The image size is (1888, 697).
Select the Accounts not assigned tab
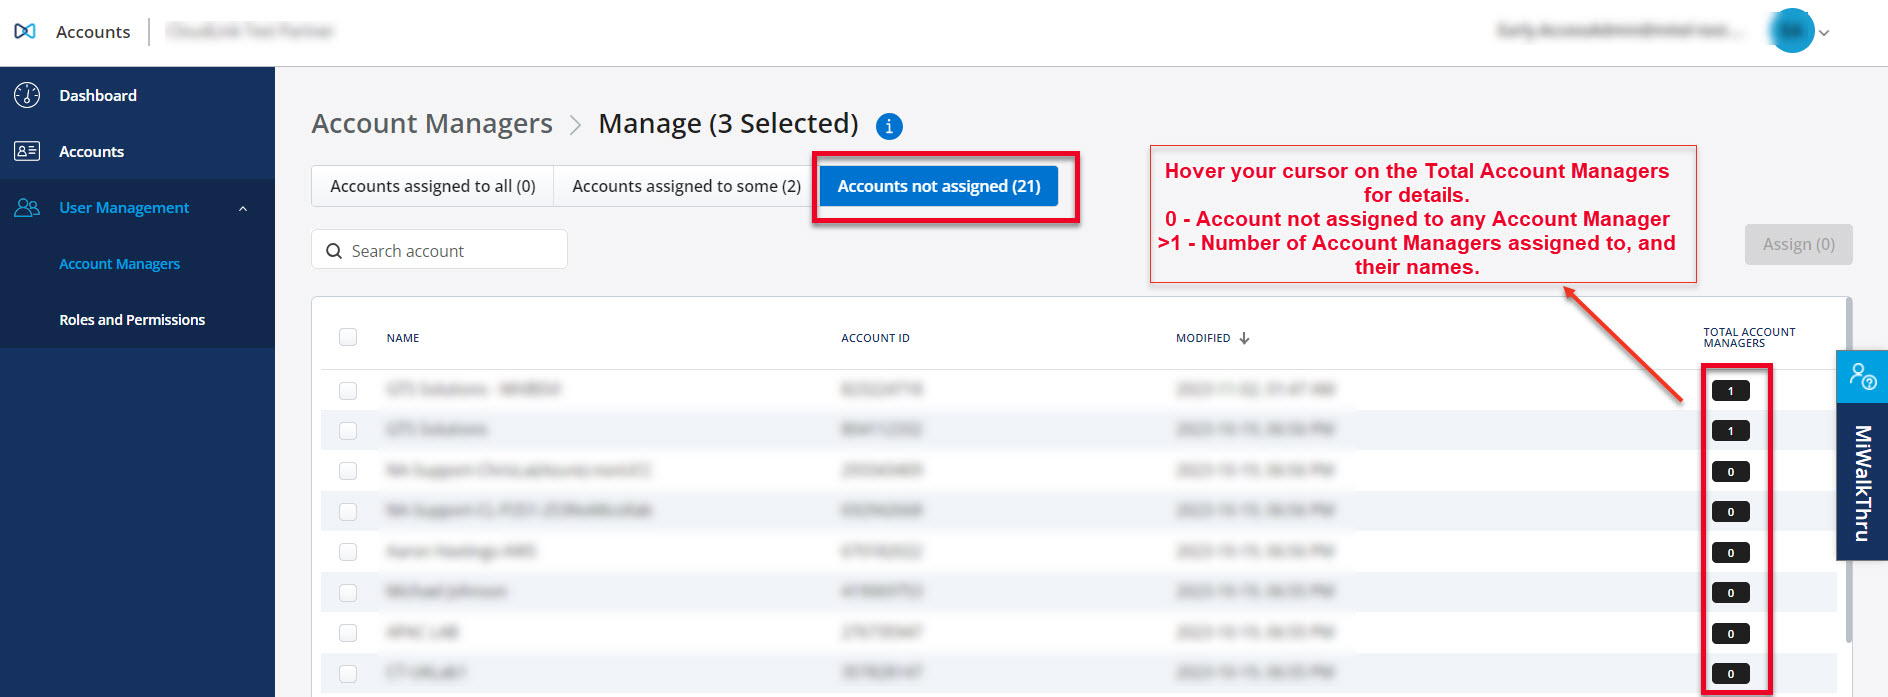pyautogui.click(x=938, y=186)
